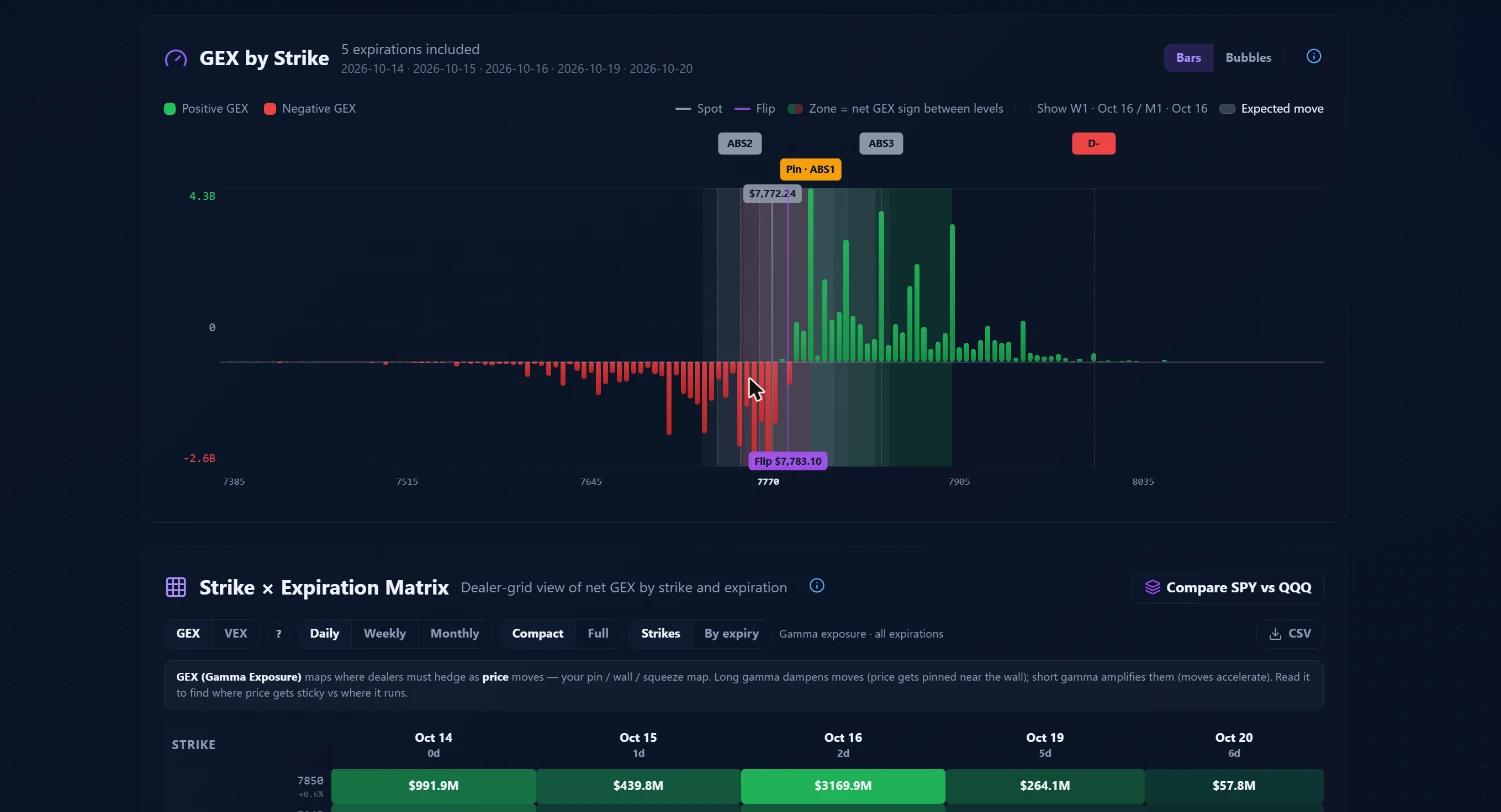Click the GEX by Strike gauge icon

point(176,58)
